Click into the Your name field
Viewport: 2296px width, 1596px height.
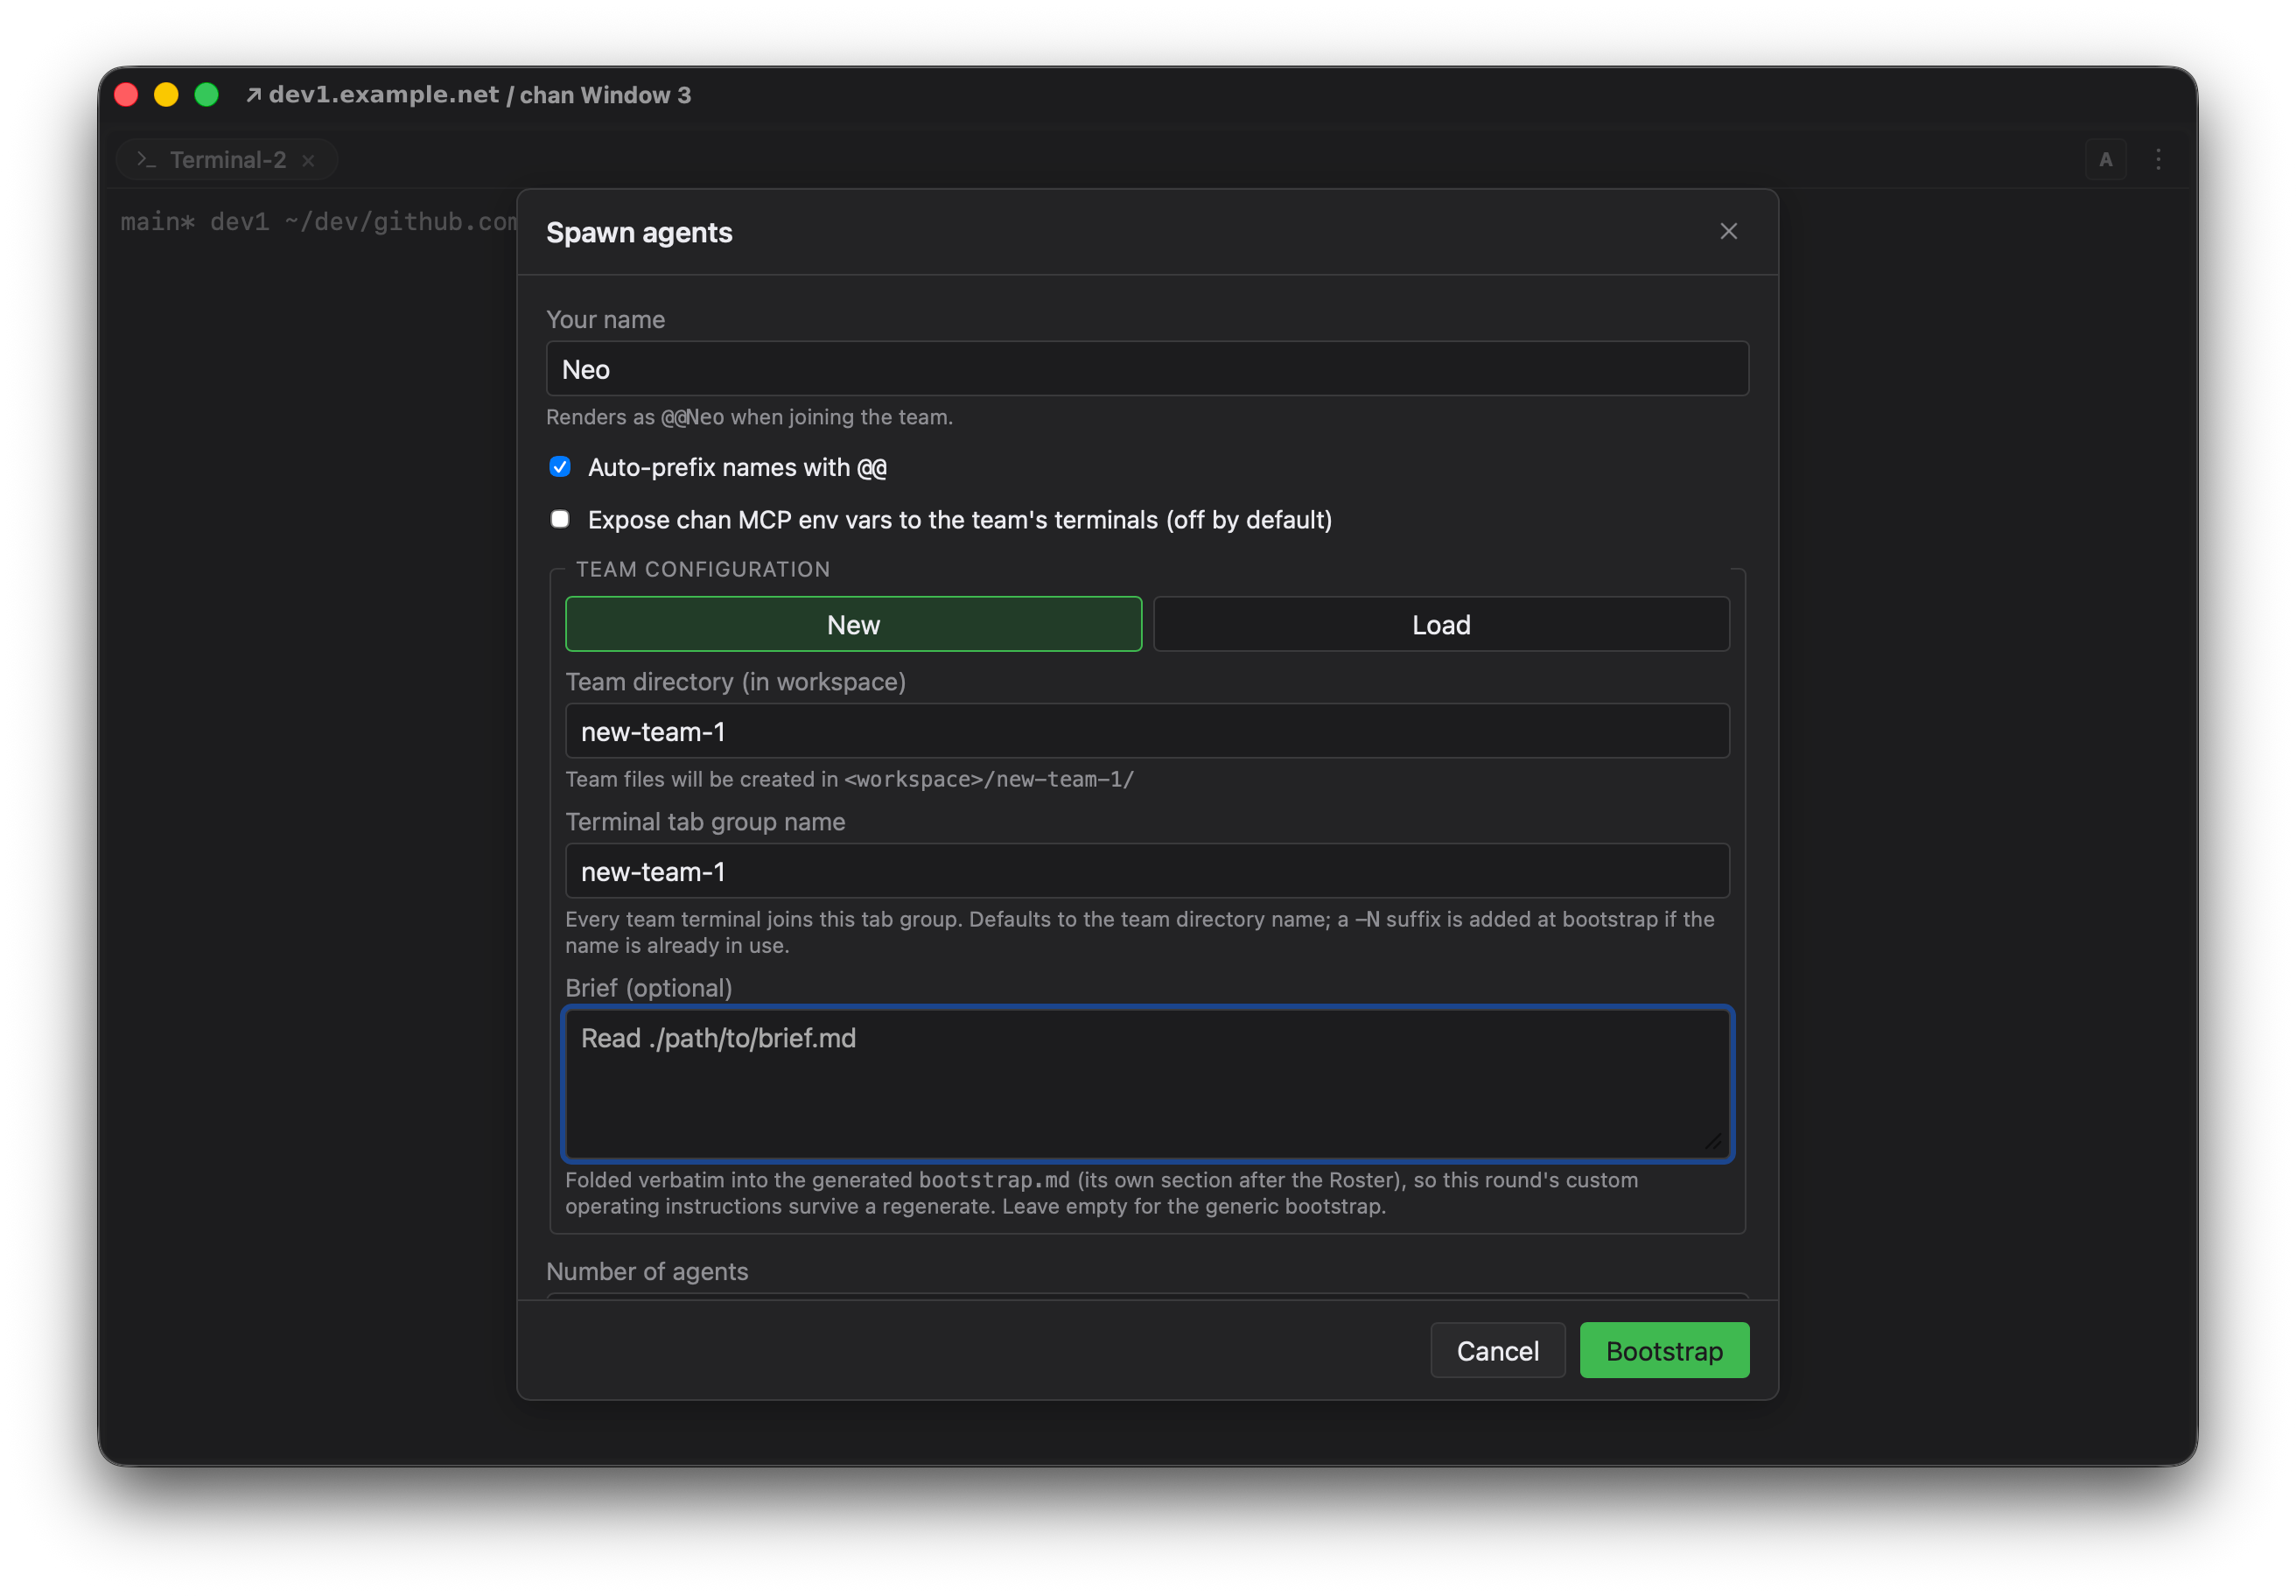(x=1147, y=369)
